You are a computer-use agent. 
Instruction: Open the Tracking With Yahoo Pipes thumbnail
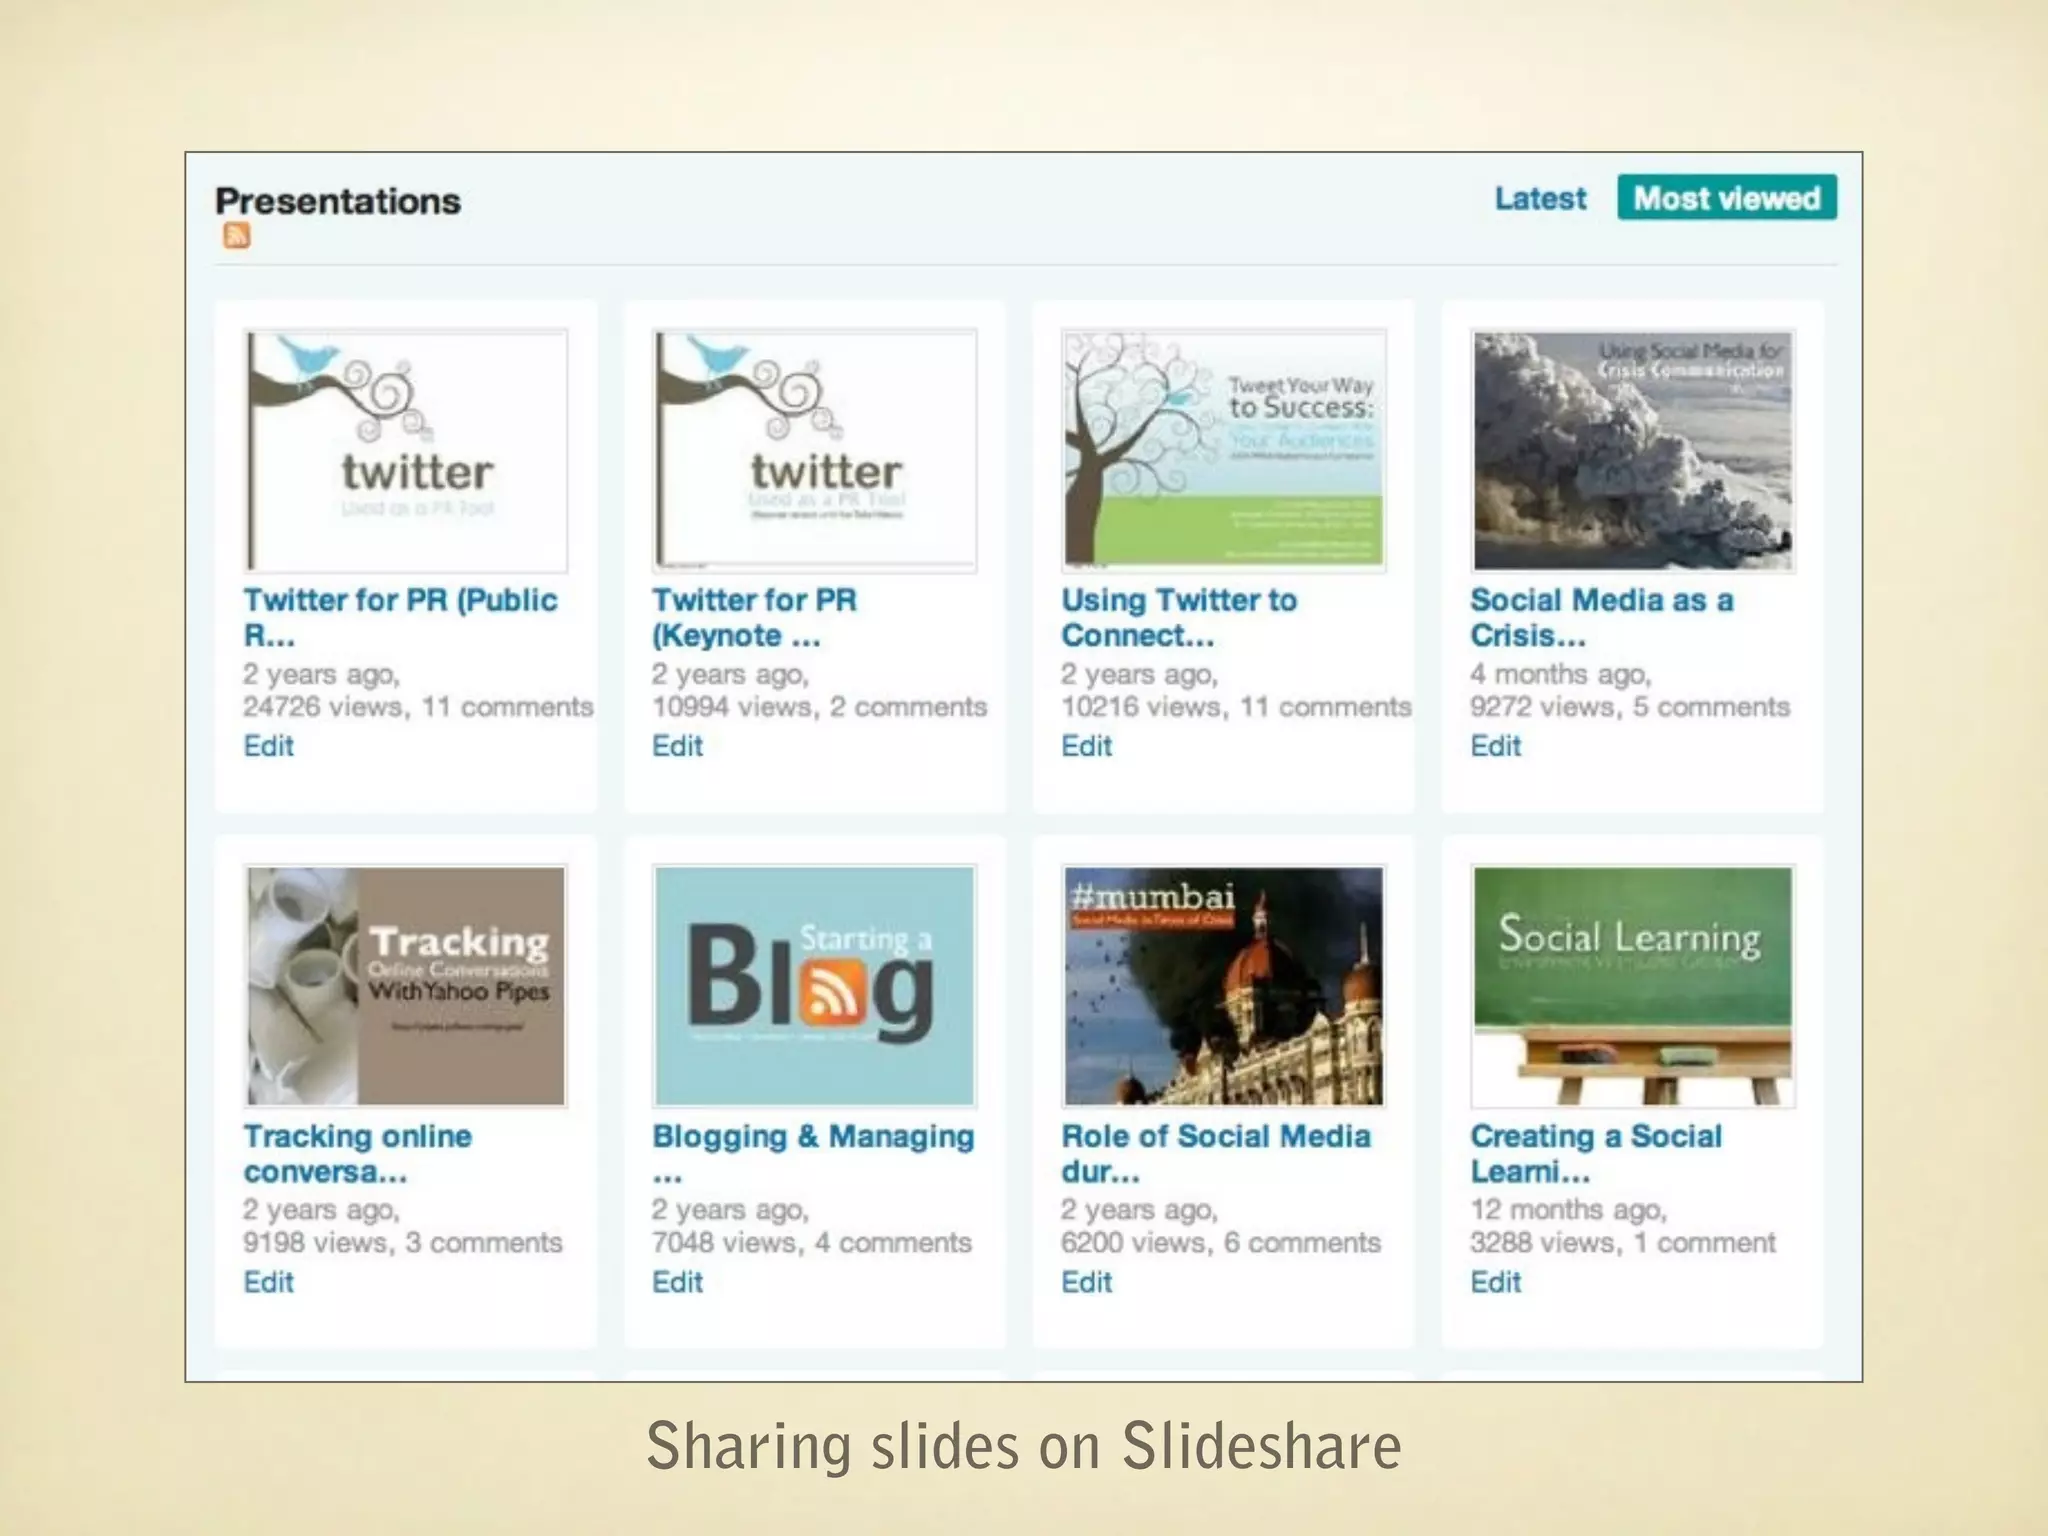coord(406,986)
